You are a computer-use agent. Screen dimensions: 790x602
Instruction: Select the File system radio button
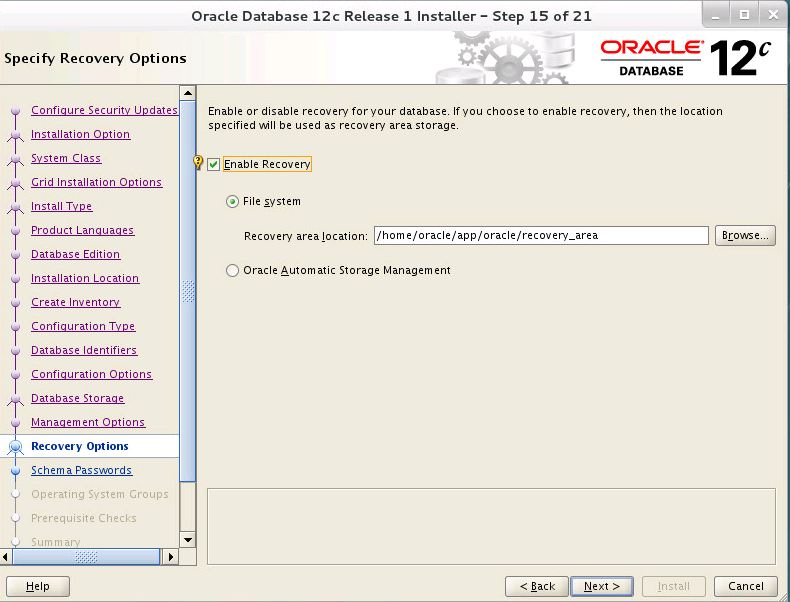click(x=232, y=202)
